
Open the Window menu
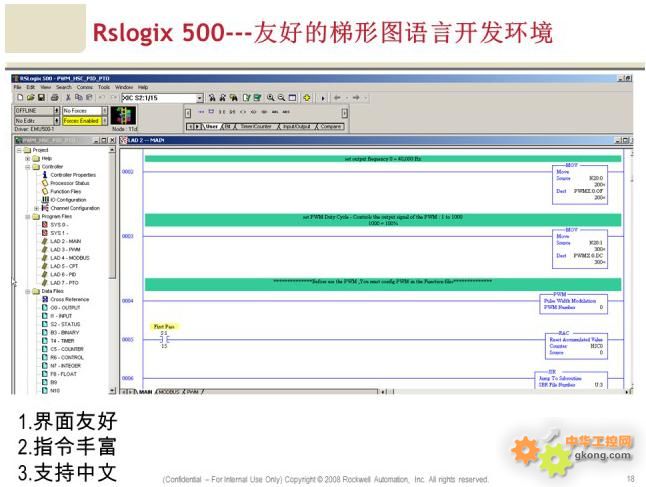pos(124,87)
